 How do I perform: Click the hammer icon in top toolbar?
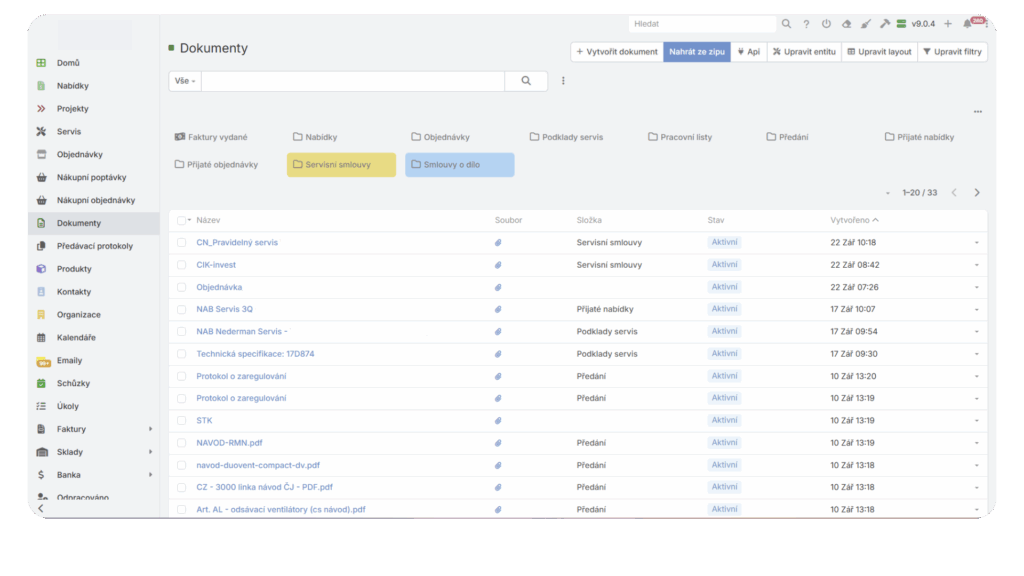click(884, 24)
